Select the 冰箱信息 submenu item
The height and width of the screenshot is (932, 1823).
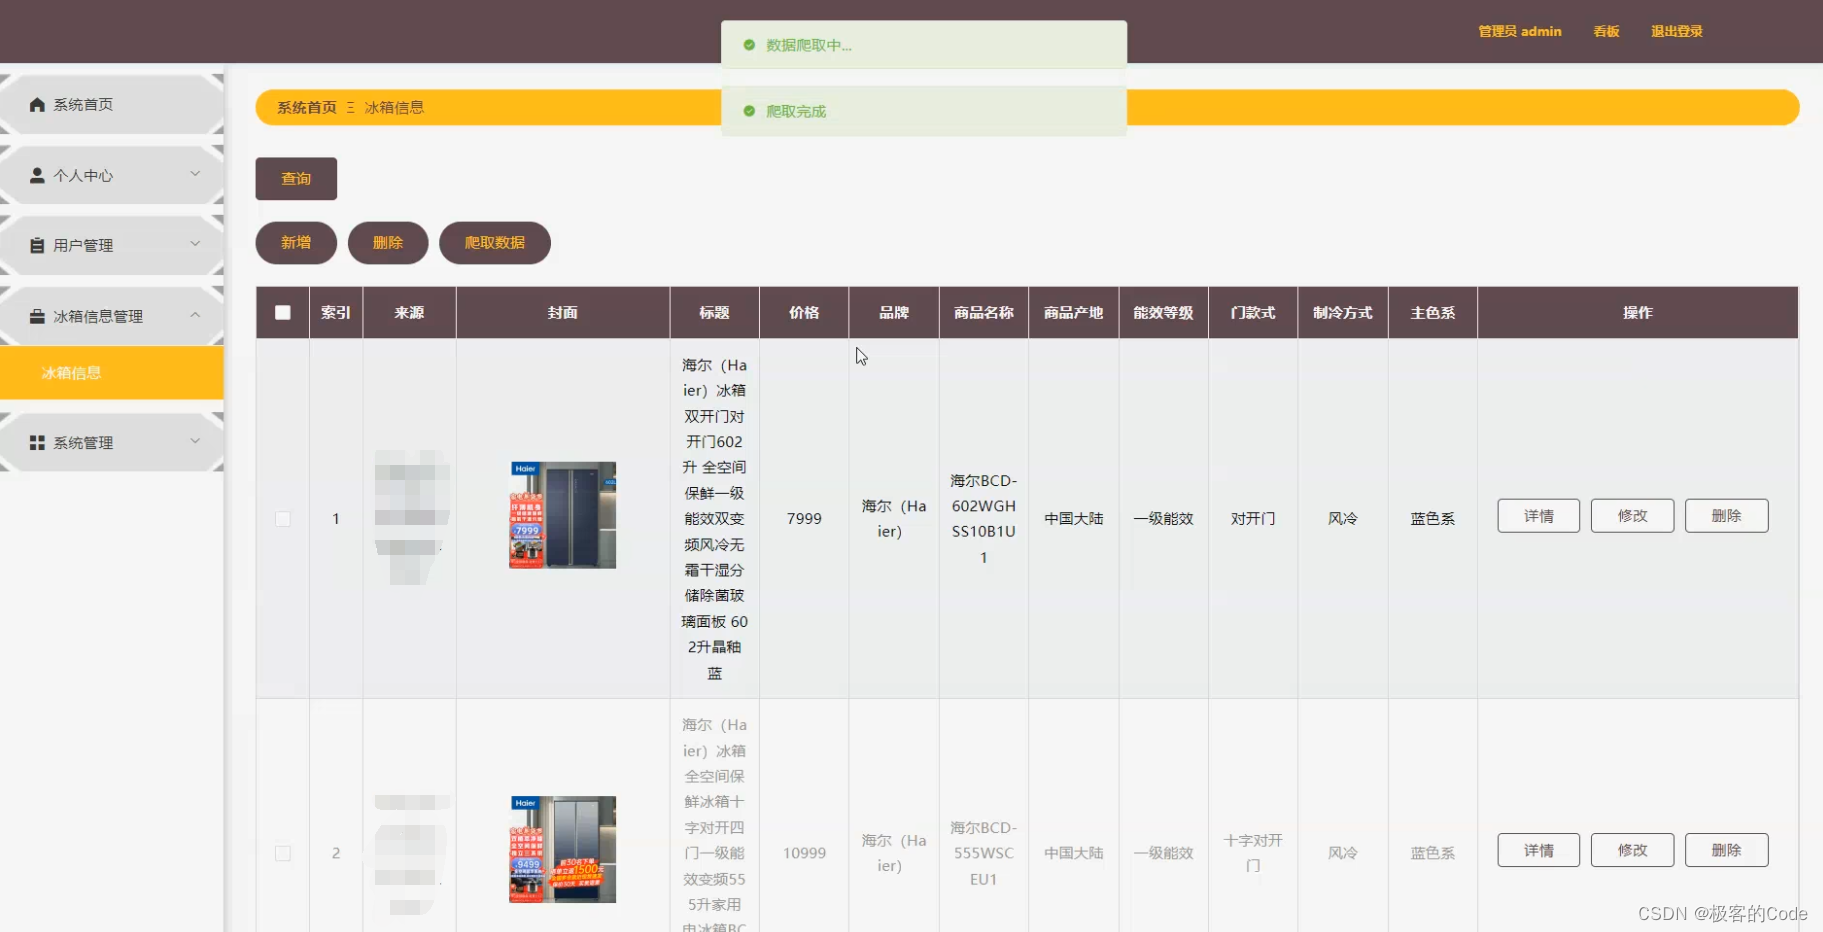[112, 373]
